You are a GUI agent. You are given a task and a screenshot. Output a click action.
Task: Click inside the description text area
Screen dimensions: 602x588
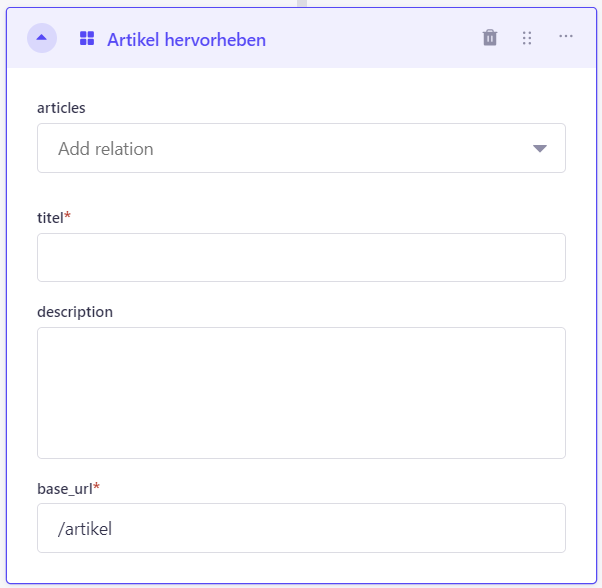301,393
